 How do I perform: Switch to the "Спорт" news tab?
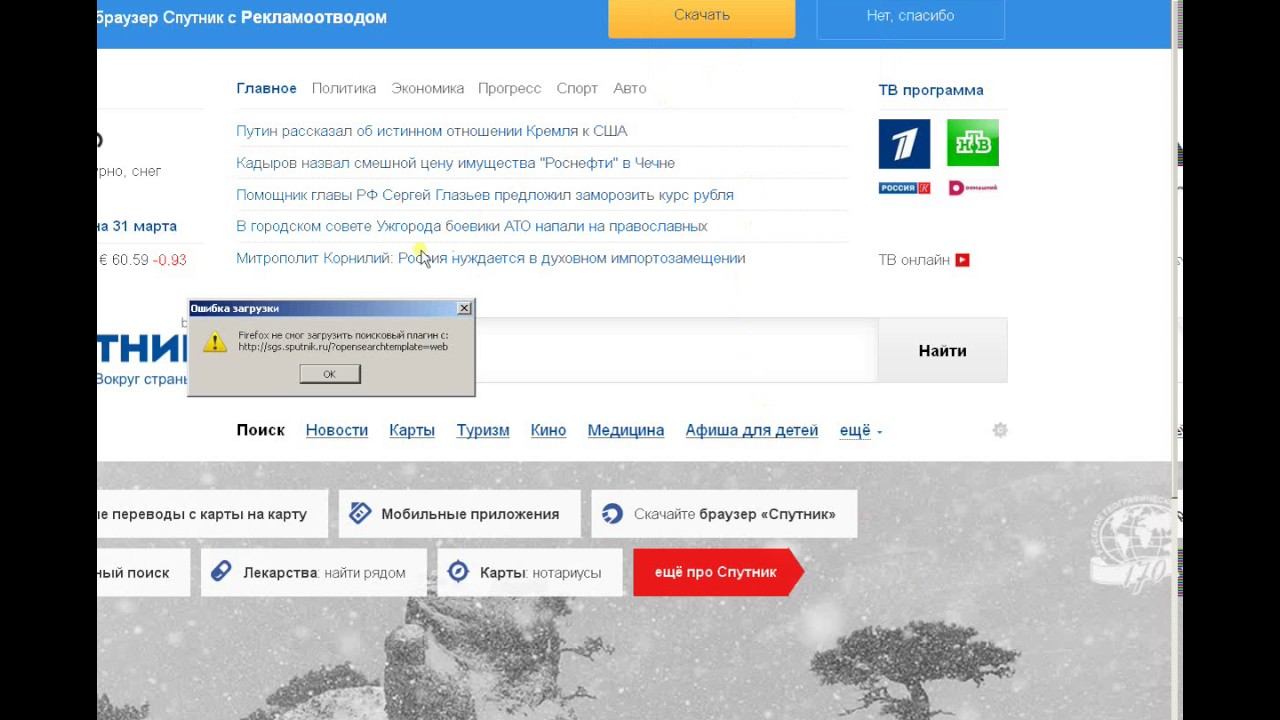pos(577,88)
